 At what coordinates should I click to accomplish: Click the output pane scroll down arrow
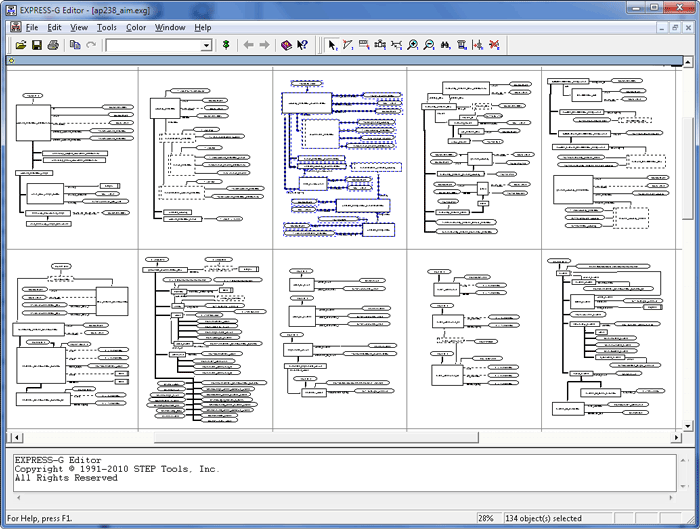(x=683, y=487)
